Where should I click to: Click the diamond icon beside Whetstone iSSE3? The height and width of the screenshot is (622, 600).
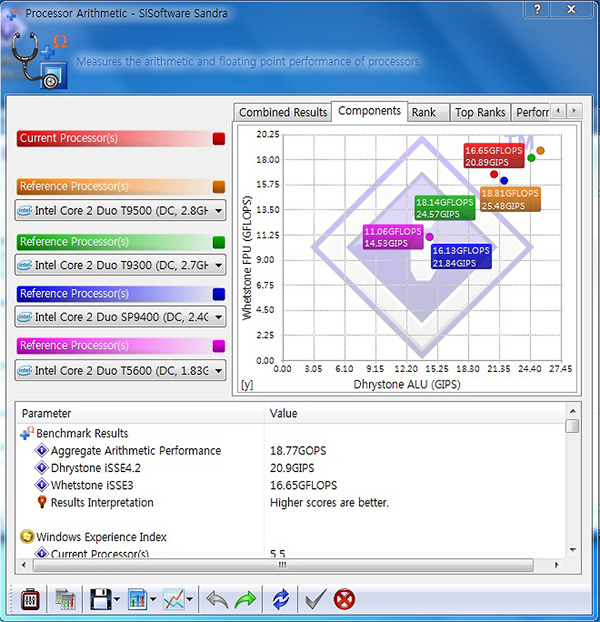pos(41,485)
